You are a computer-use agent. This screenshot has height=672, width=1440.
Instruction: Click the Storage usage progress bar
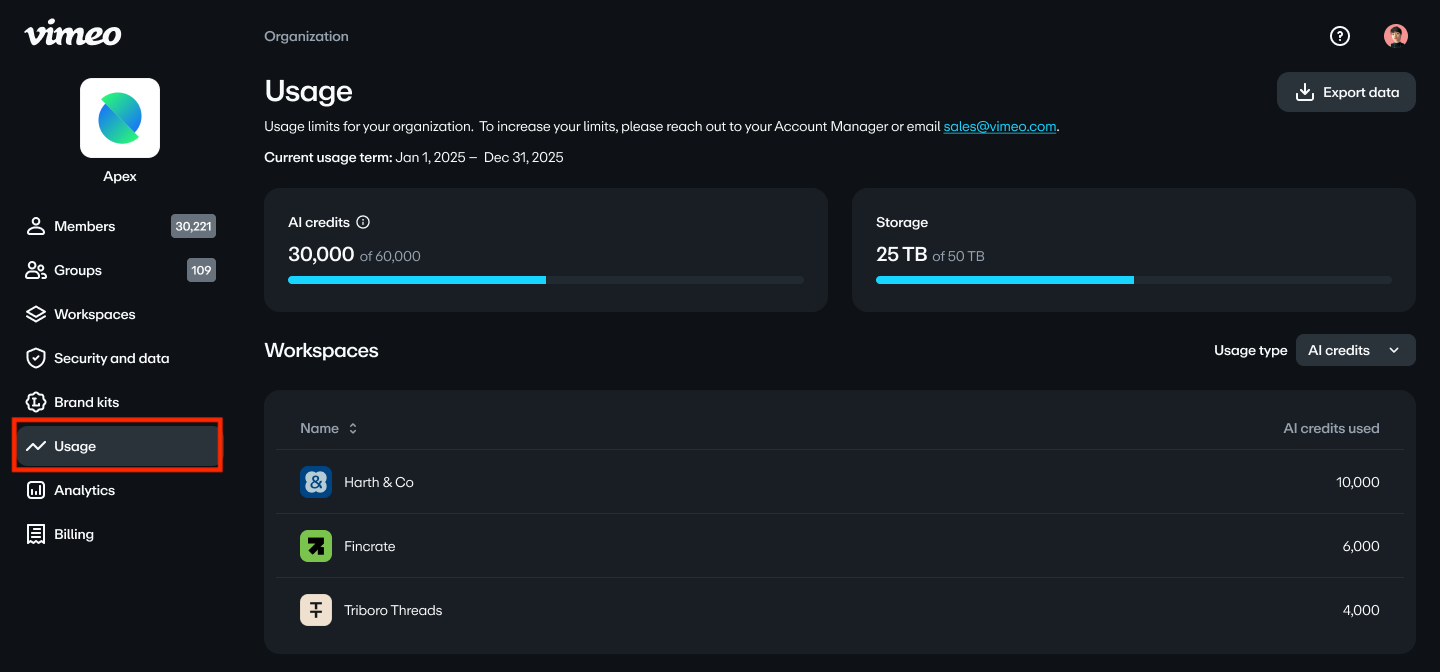(x=1133, y=280)
